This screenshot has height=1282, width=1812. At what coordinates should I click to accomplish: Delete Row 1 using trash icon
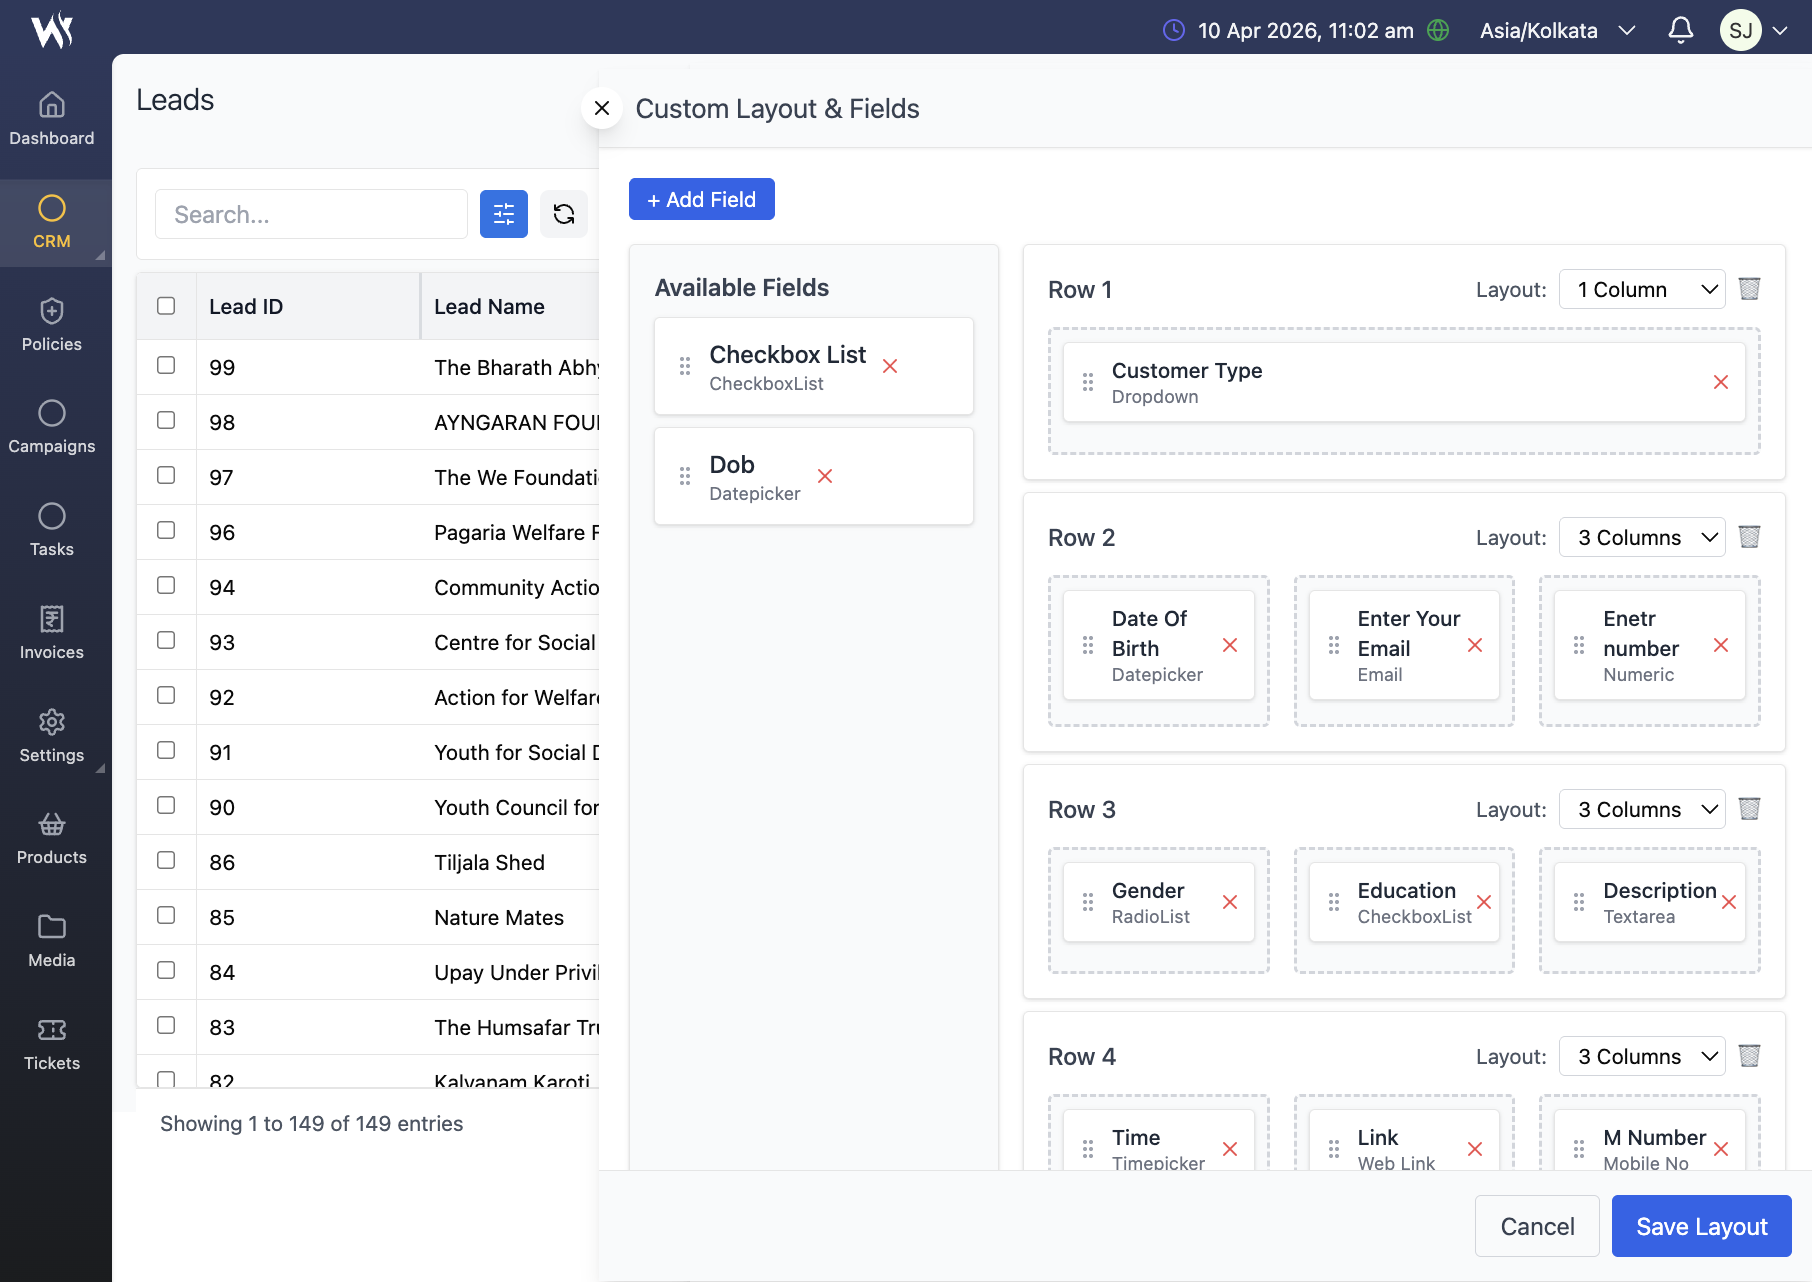[1749, 289]
